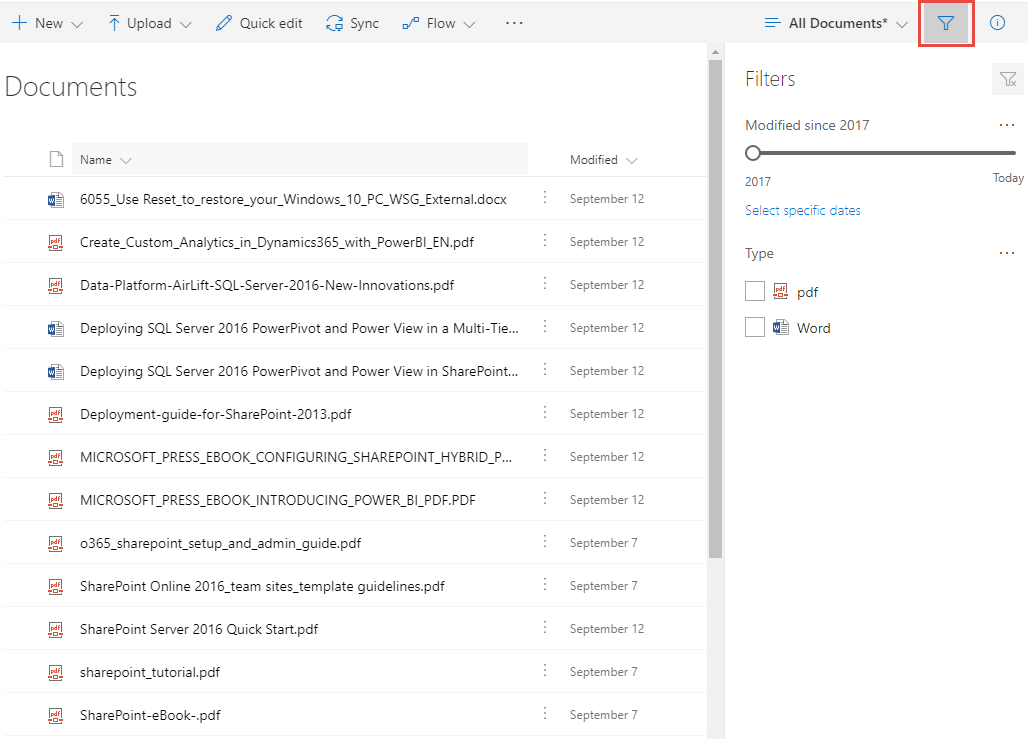Click the file type column header icon
Image resolution: width=1028 pixels, height=739 pixels.
click(56, 159)
